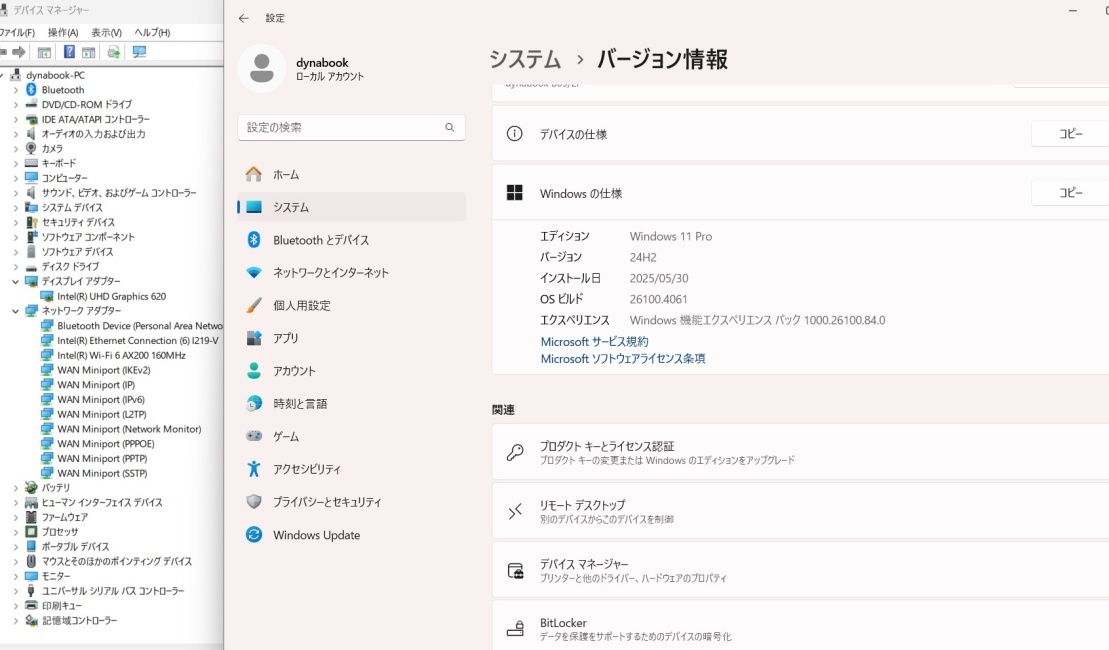Click the forward arrow in Device Manager toolbar
Viewport: 1109px width, 650px height.
coord(18,52)
